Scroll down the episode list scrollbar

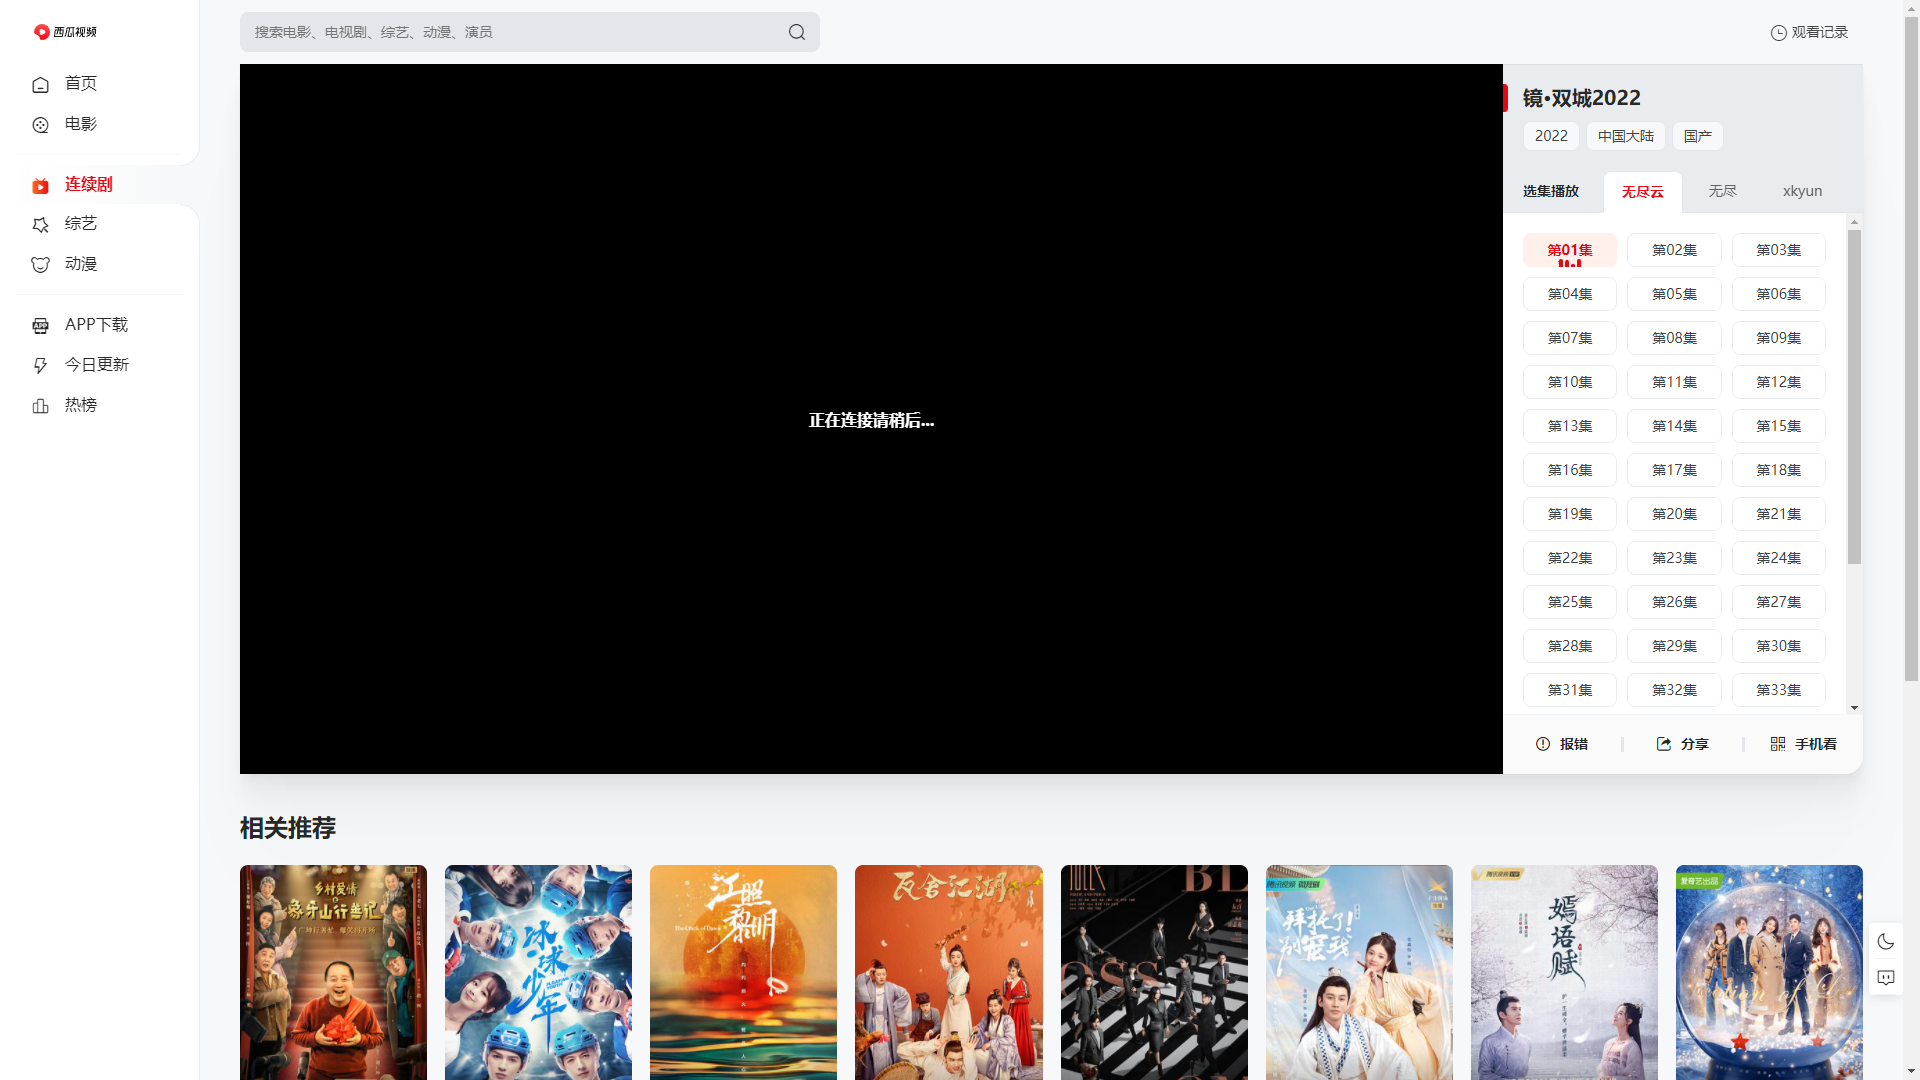1854,707
